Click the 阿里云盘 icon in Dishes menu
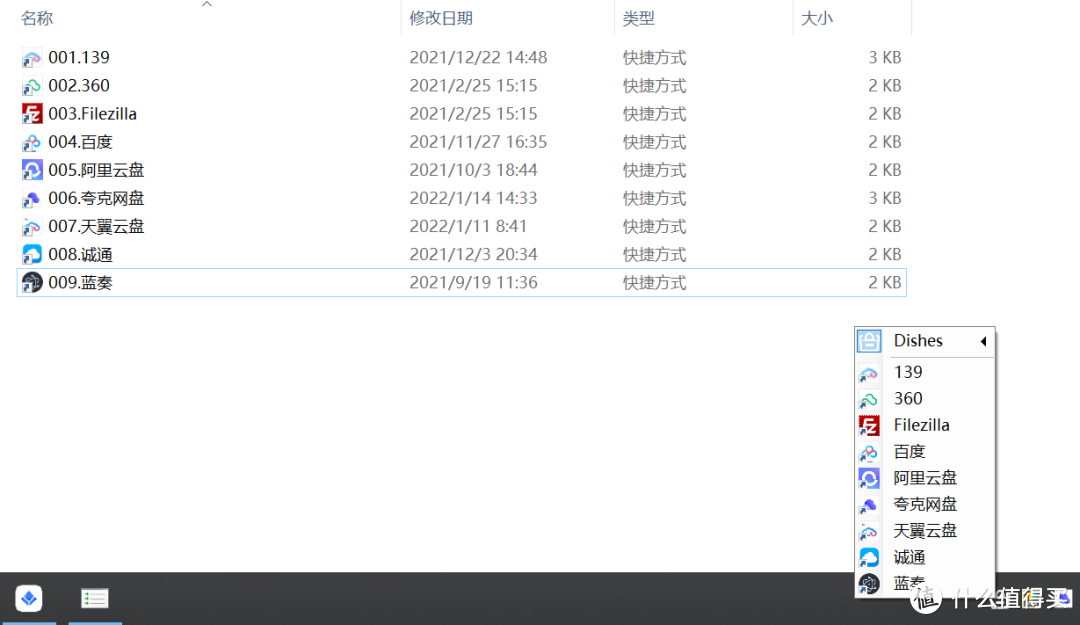 869,478
